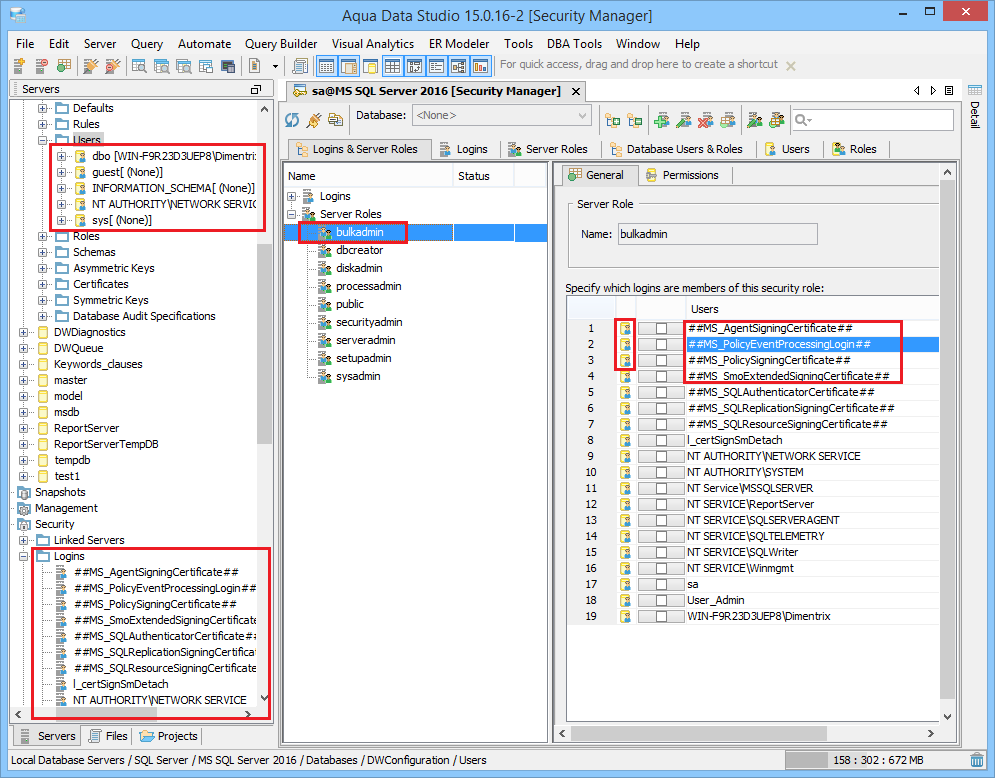995x778 pixels.
Task: Click the edit login icon with green pencil
Action: click(684, 120)
